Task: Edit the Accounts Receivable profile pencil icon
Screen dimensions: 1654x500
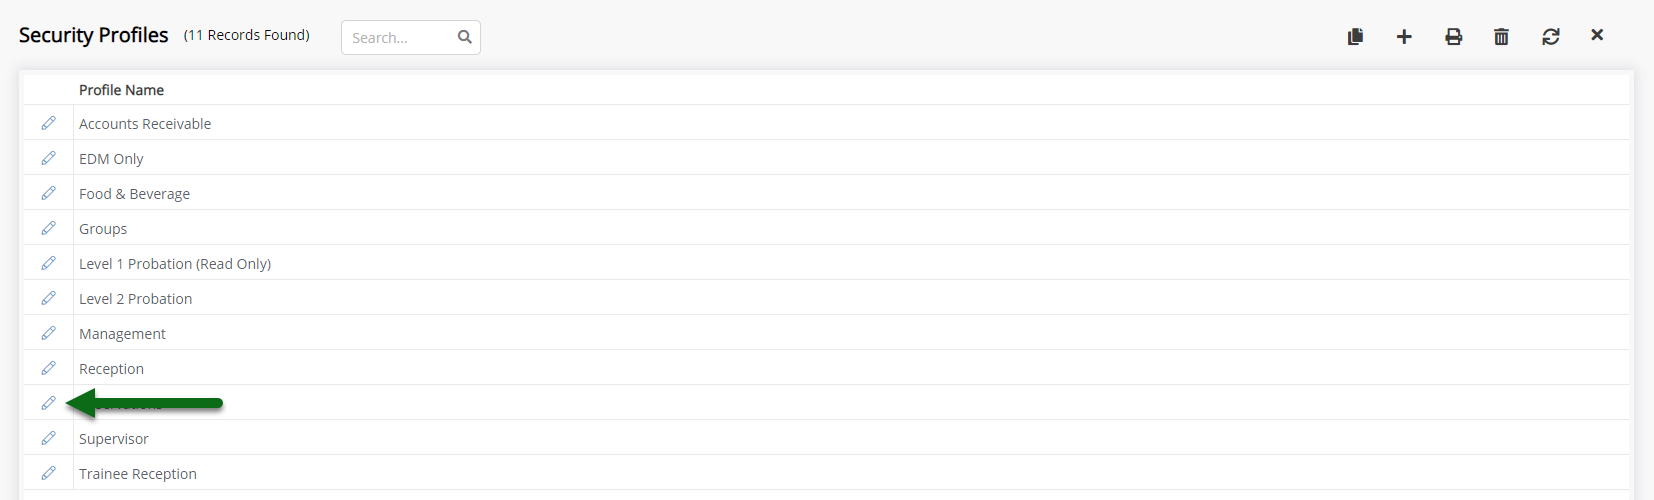Action: [x=48, y=123]
